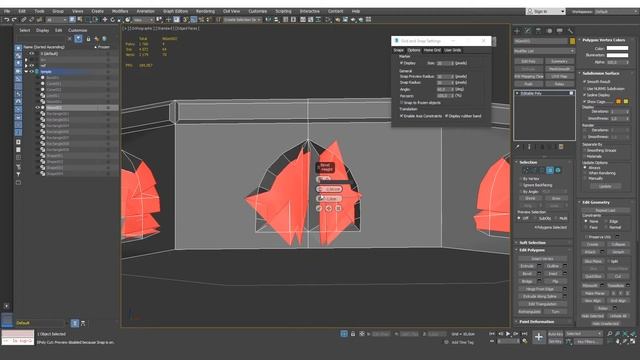Open vertex Illumination swatch
The height and width of the screenshot is (360, 640).
click(617, 55)
